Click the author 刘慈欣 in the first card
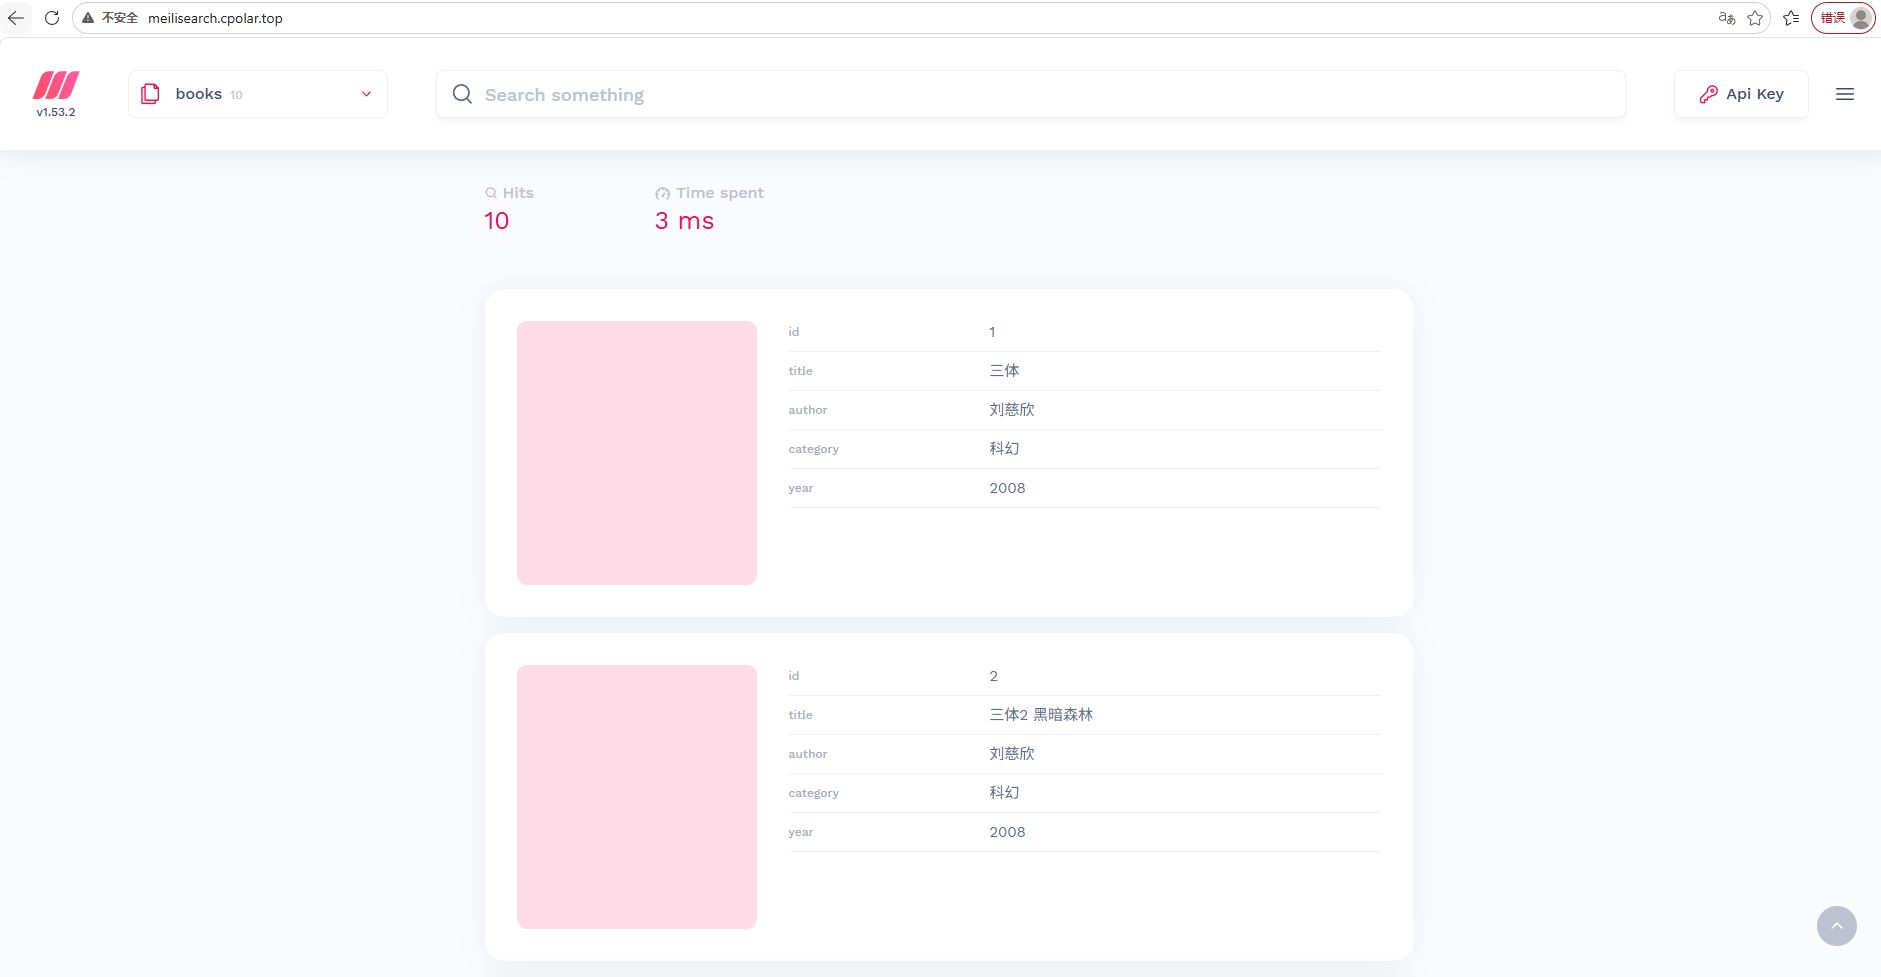Image resolution: width=1881 pixels, height=977 pixels. click(1012, 409)
